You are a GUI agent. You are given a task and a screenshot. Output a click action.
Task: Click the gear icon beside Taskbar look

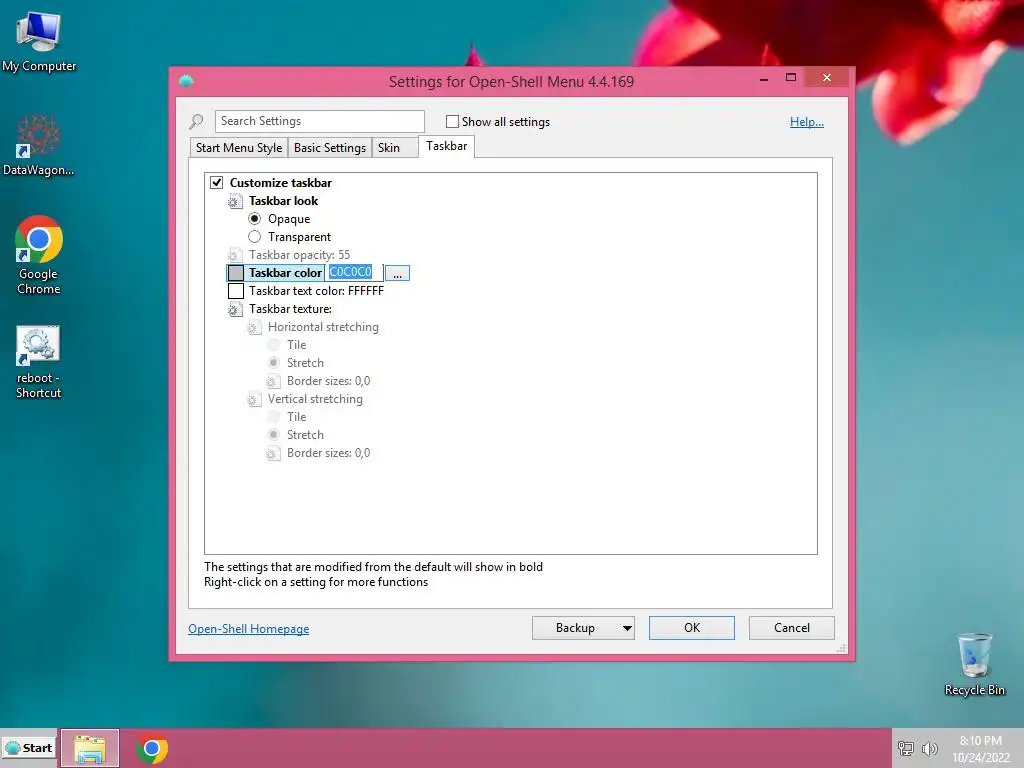pyautogui.click(x=234, y=201)
